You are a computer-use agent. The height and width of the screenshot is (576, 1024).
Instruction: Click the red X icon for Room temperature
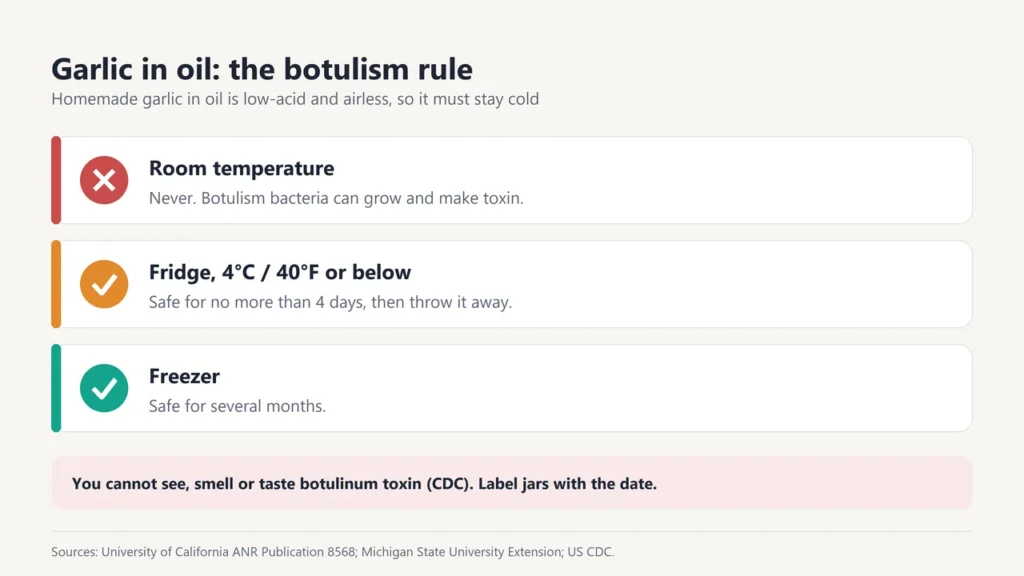(104, 180)
